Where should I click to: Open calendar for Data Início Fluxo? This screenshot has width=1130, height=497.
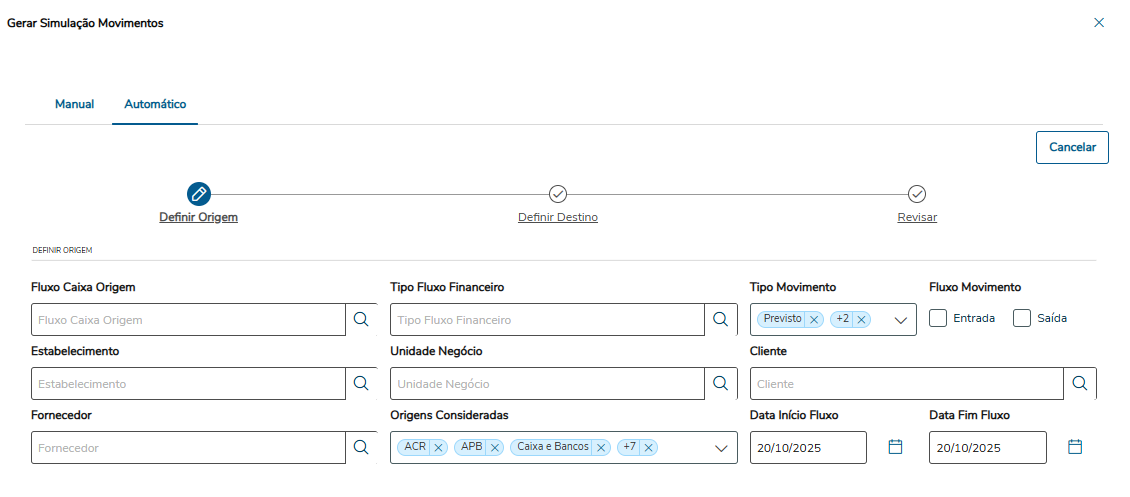point(896,447)
